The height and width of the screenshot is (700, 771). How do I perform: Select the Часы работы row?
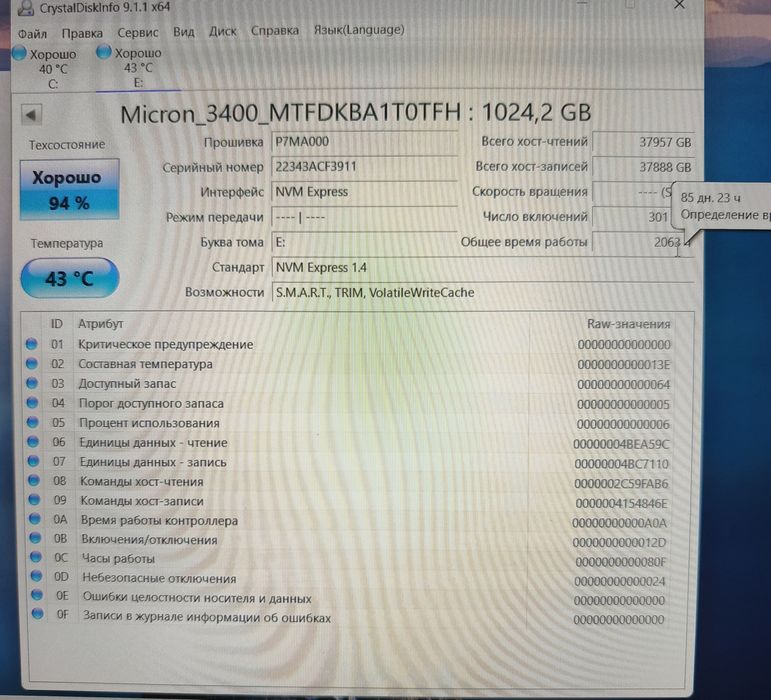tap(348, 559)
